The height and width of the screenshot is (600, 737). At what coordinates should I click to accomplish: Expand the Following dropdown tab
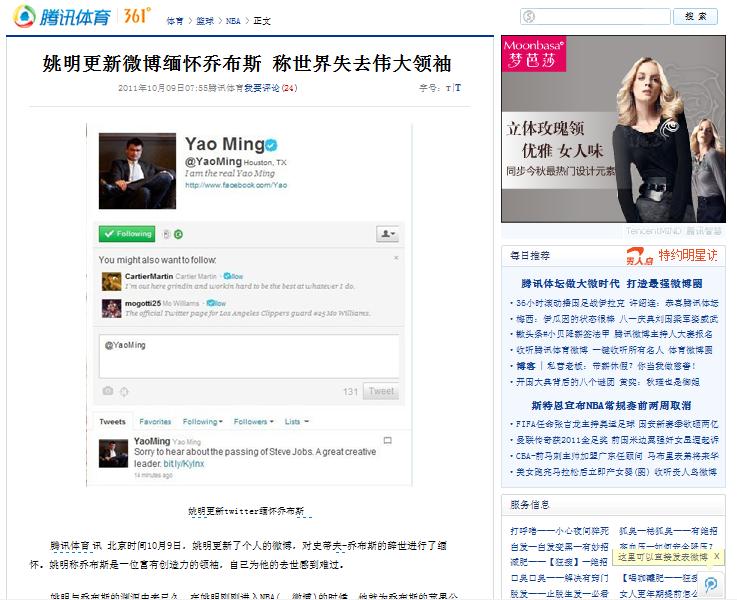click(202, 422)
